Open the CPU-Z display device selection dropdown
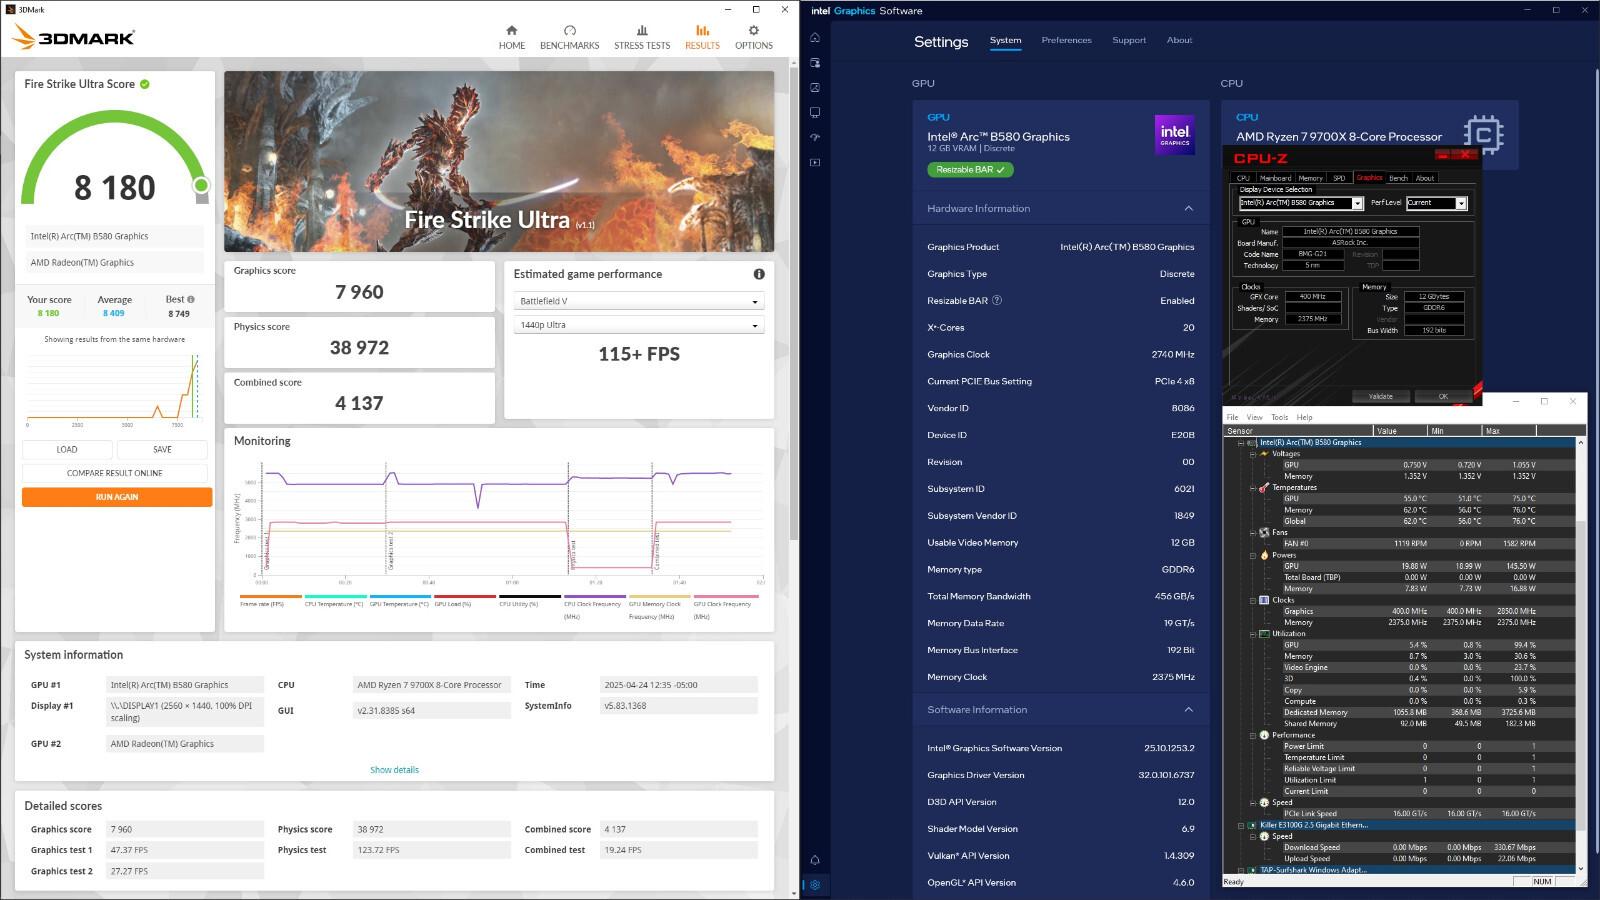The image size is (1600, 900). [1301, 203]
